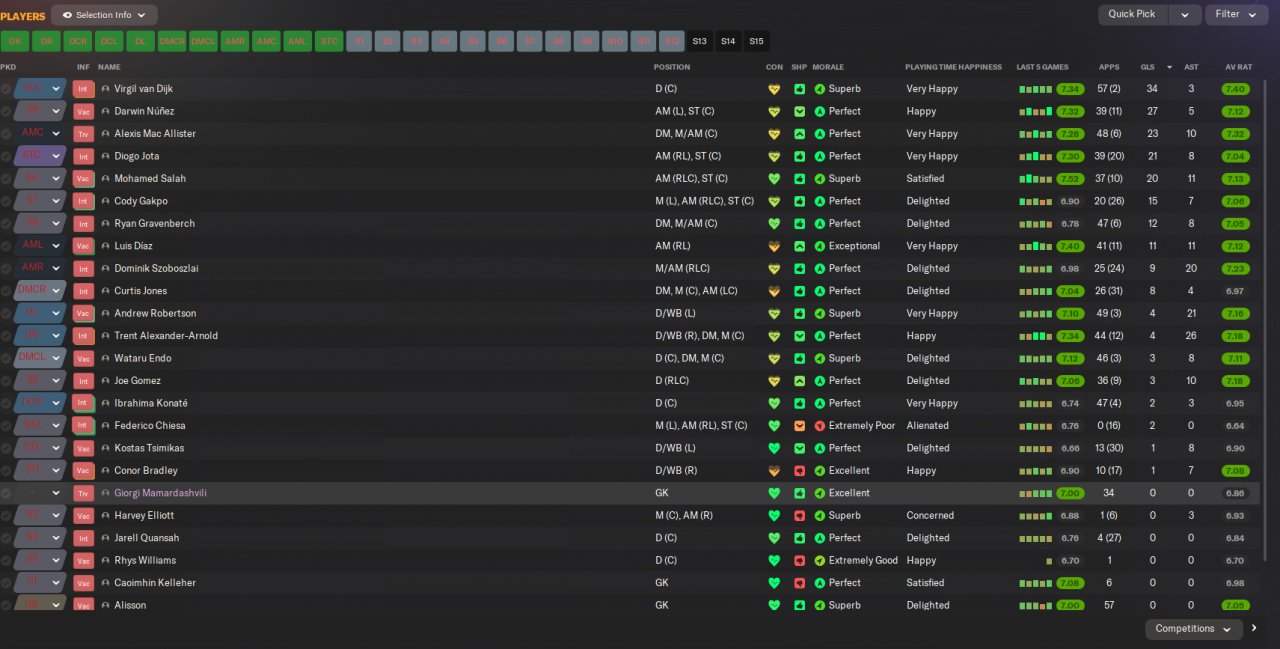Click Federico Chiesa's Extremely Poor morale icon
Screen dimensions: 1280x649
pyautogui.click(x=820, y=426)
